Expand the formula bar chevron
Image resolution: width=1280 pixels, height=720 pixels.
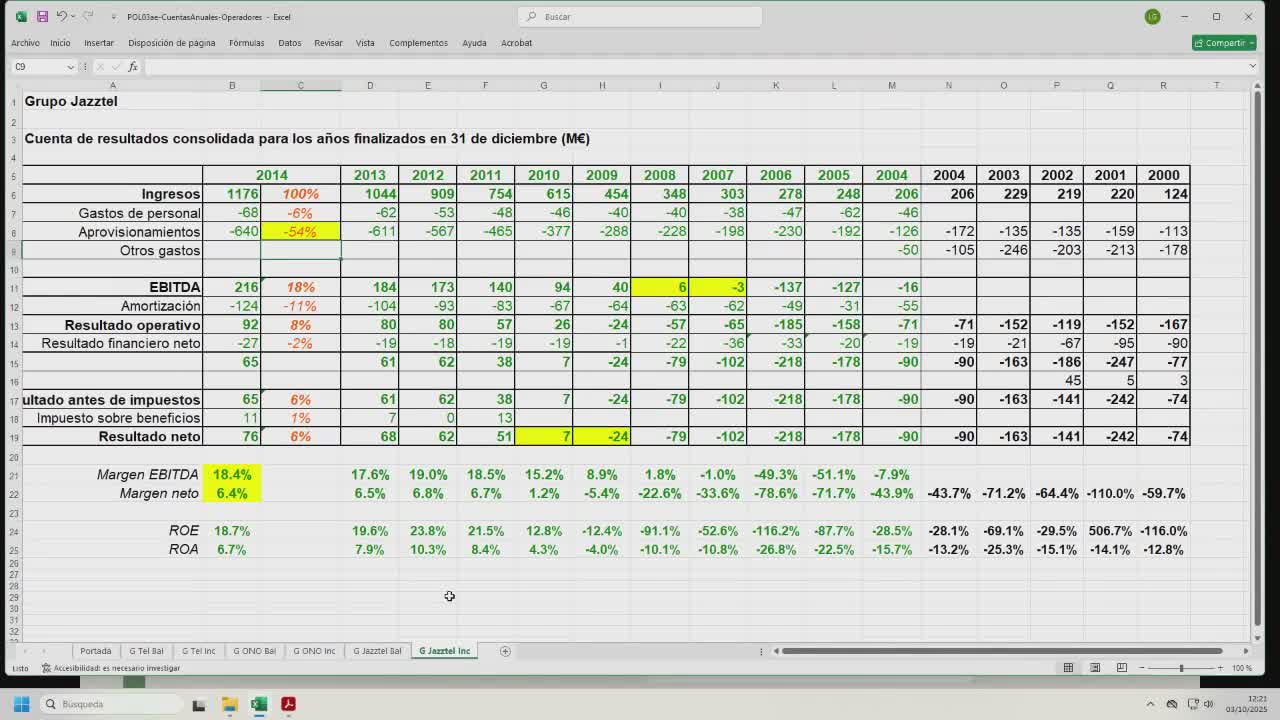point(1252,67)
